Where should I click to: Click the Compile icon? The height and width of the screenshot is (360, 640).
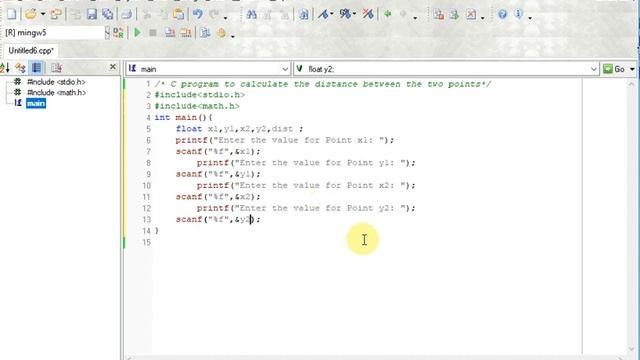click(170, 33)
